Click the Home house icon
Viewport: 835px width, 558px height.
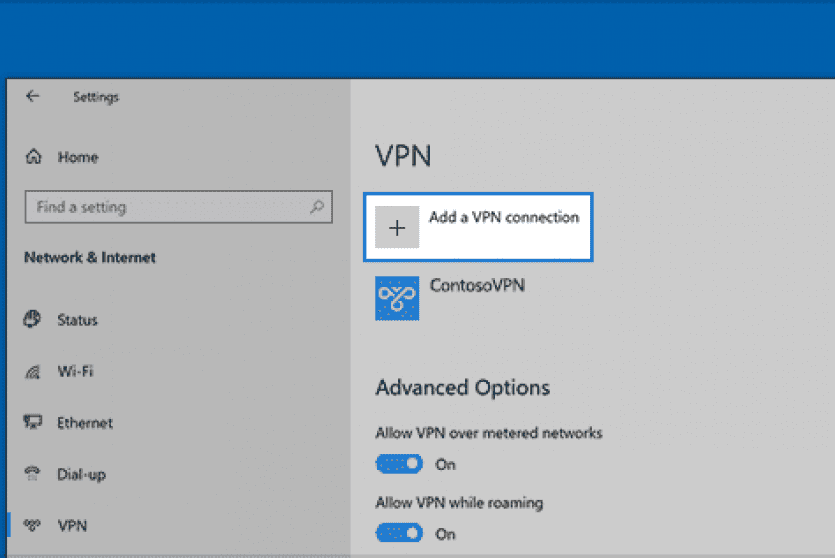click(34, 157)
